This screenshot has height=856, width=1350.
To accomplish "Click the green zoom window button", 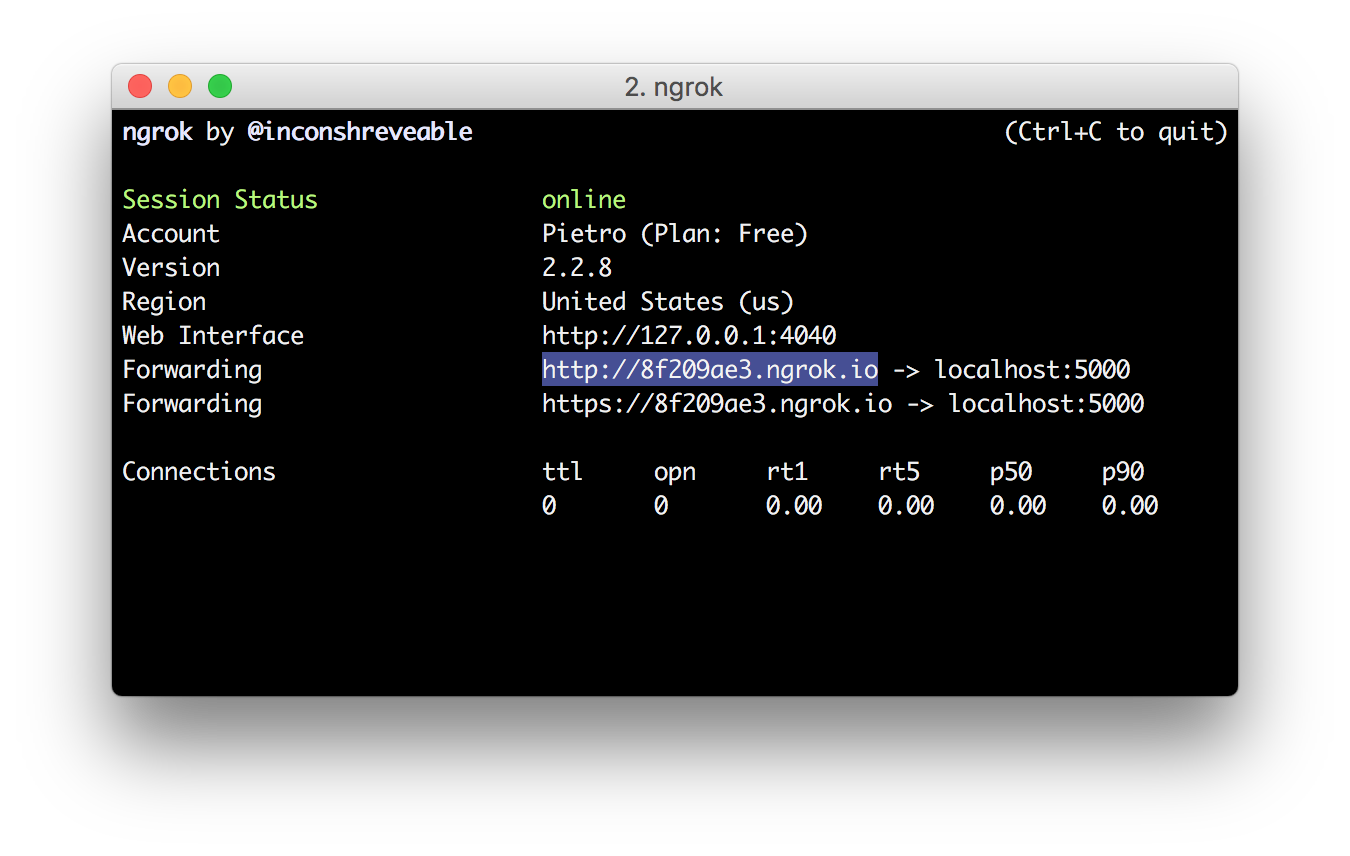I will pyautogui.click(x=220, y=87).
